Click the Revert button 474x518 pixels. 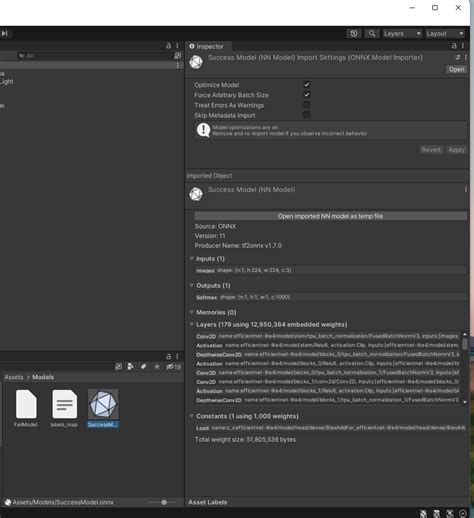(431, 150)
